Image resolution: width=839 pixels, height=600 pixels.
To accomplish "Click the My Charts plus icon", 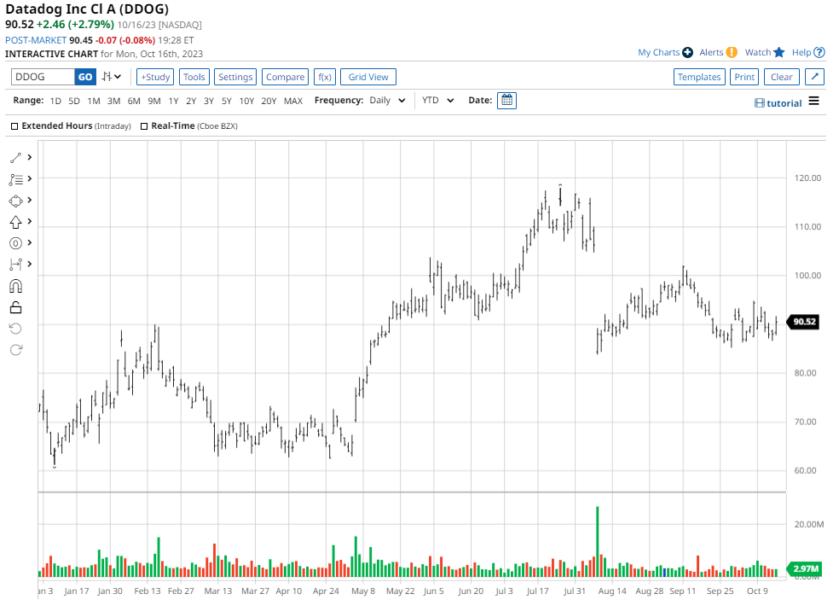I will tap(688, 52).
